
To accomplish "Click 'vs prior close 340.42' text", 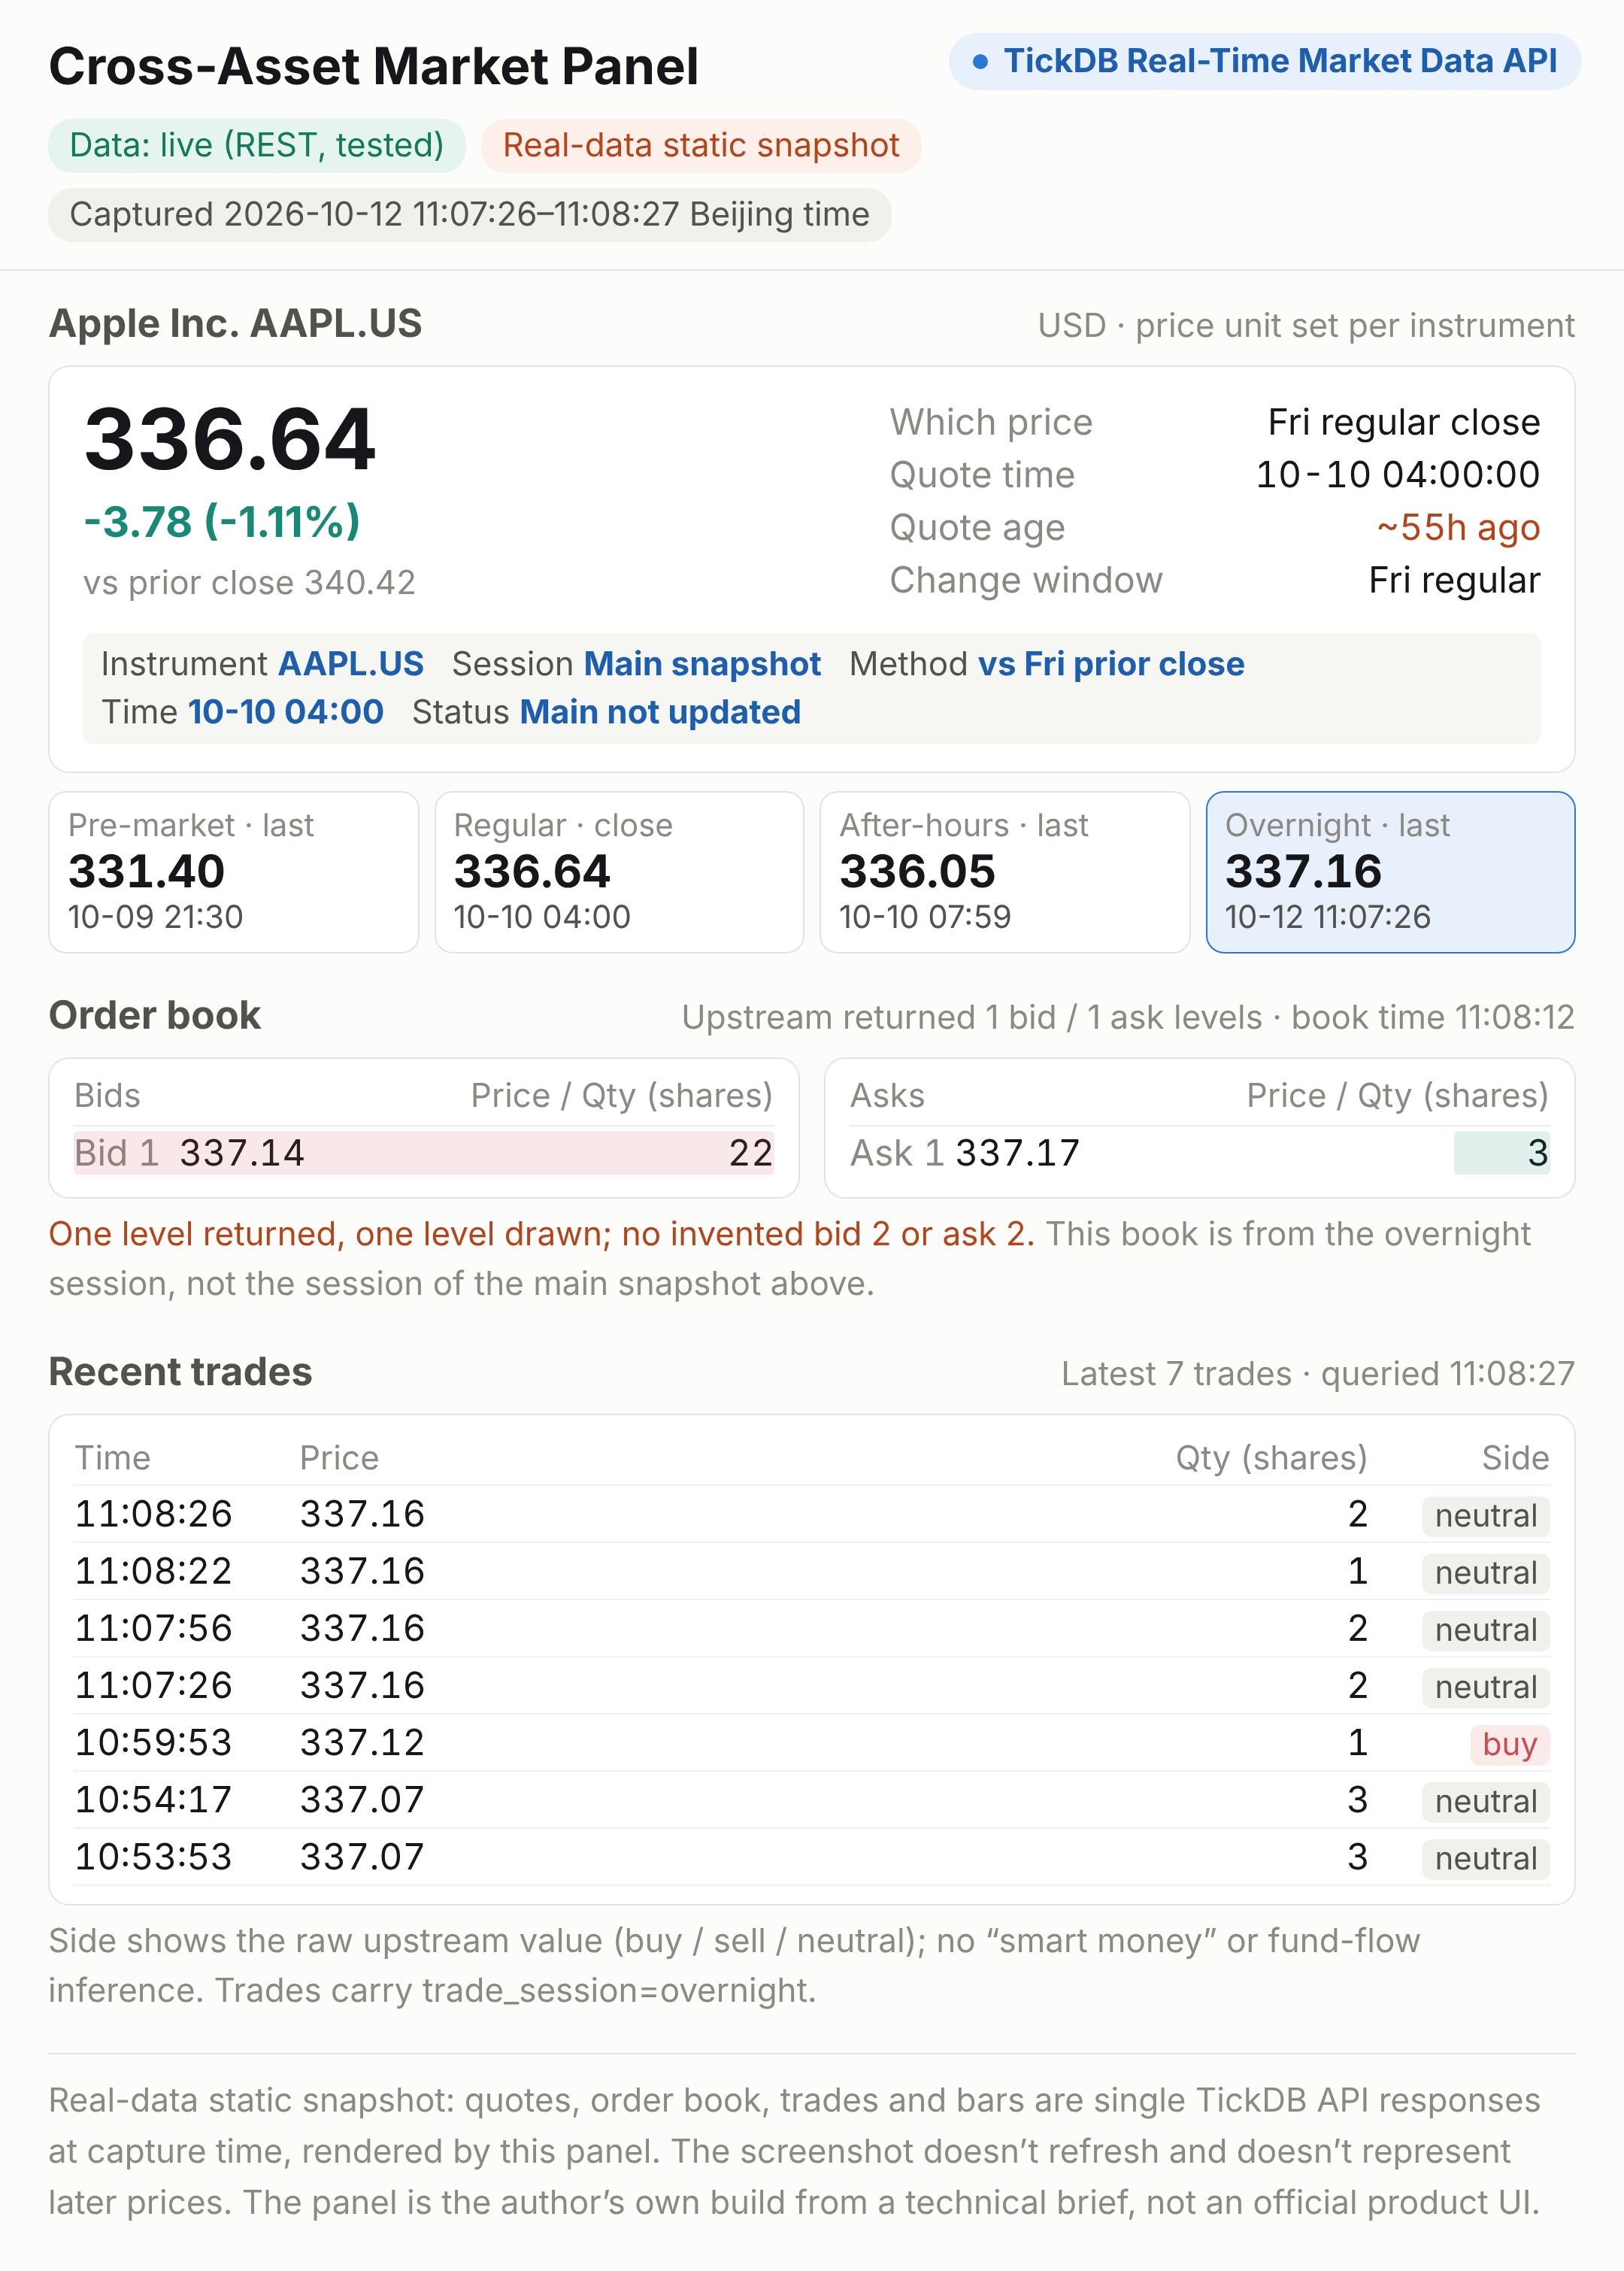I will coord(249,582).
